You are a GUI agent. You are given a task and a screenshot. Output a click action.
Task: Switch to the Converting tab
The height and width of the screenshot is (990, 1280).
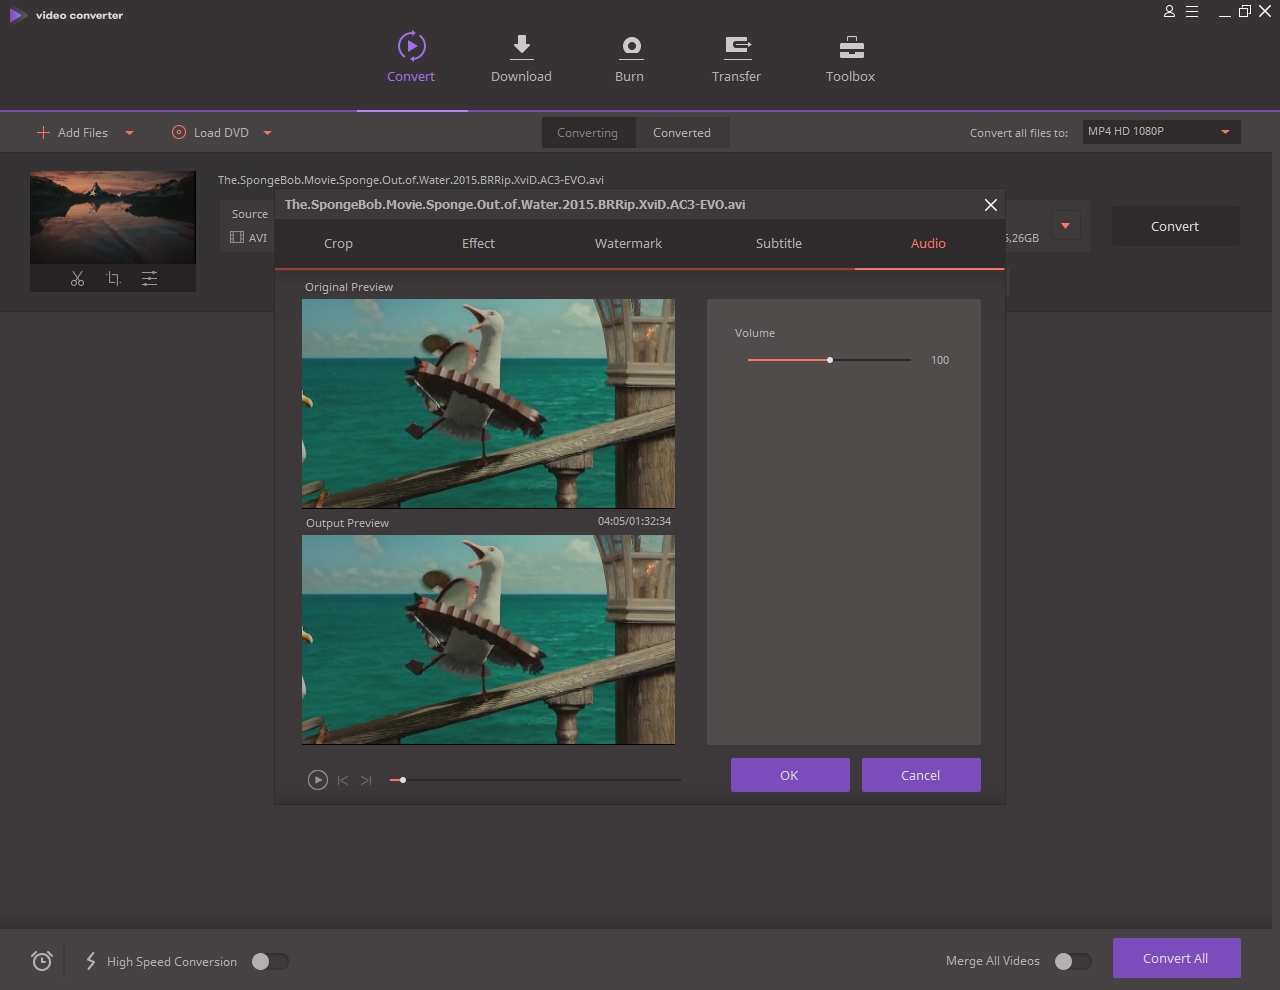pos(588,133)
